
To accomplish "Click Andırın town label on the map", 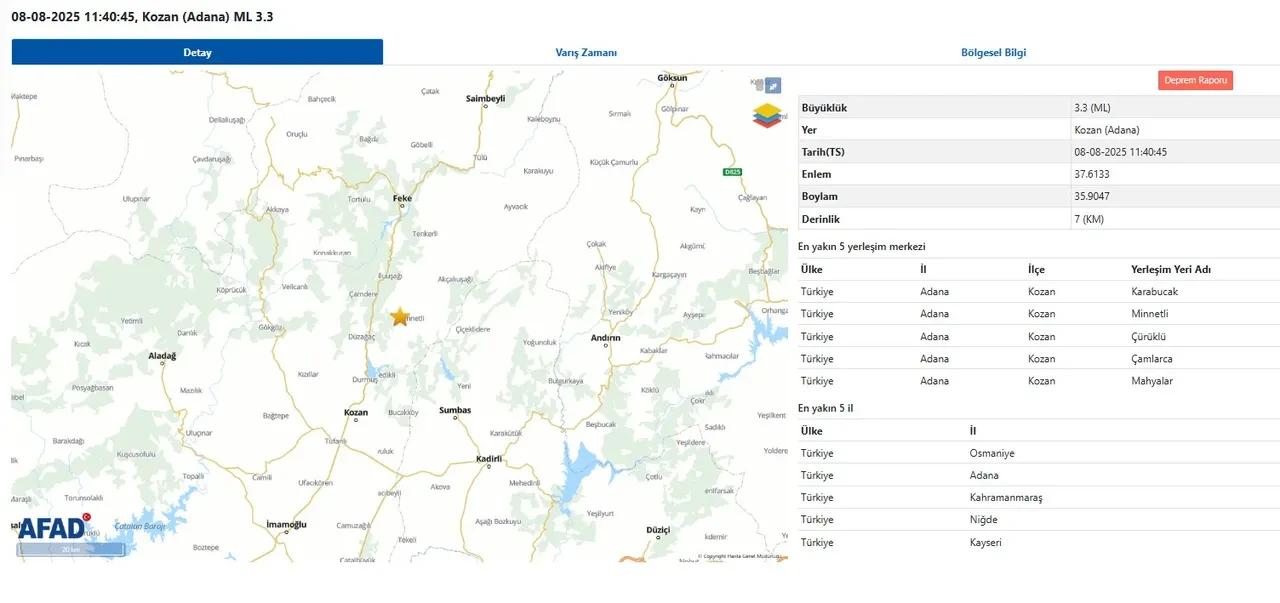I will pyautogui.click(x=605, y=338).
